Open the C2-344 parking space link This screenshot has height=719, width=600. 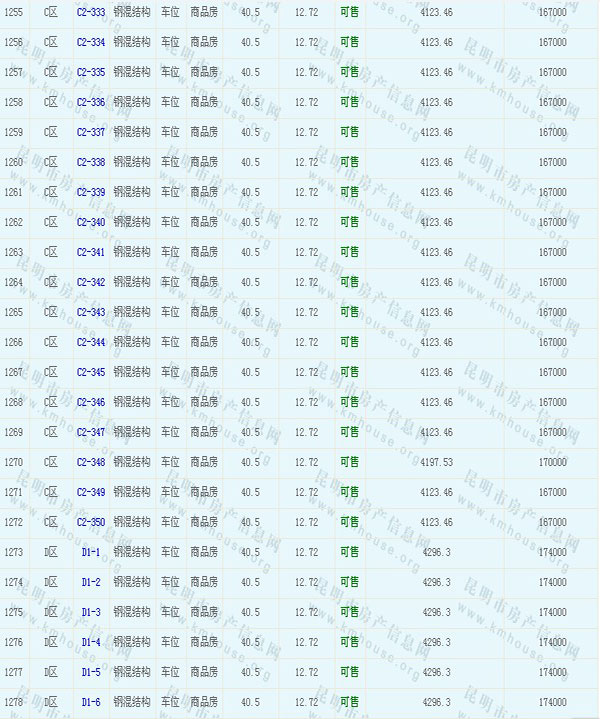[90, 342]
